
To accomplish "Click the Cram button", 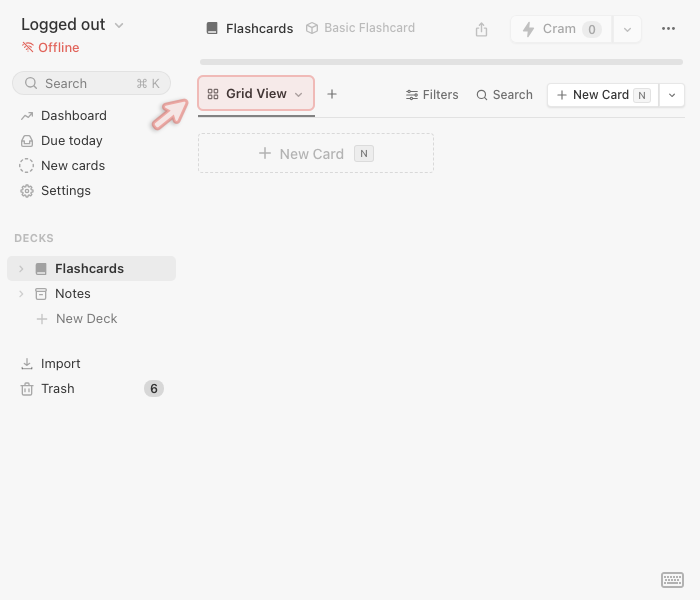I will pos(561,29).
